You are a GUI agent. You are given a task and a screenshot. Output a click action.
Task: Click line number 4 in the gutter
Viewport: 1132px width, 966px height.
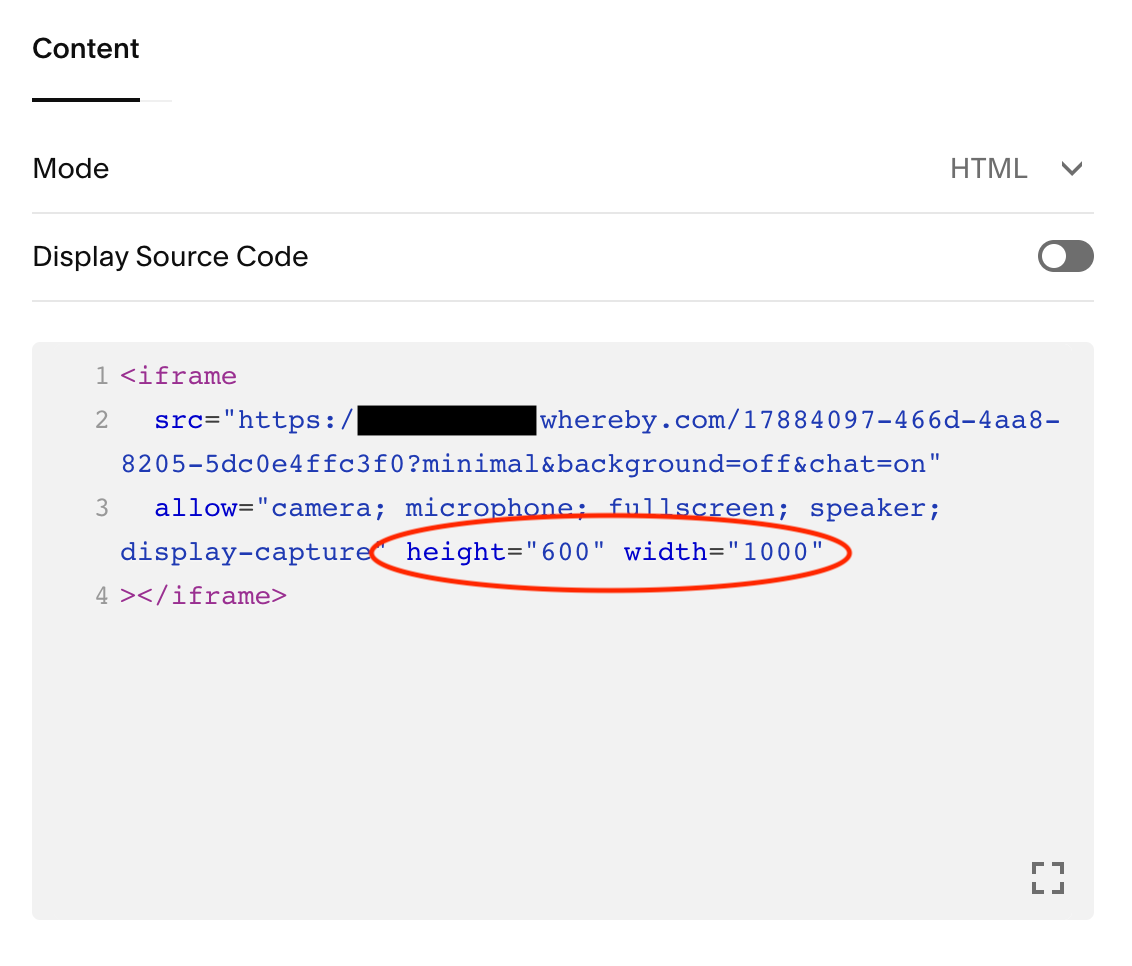pos(101,596)
